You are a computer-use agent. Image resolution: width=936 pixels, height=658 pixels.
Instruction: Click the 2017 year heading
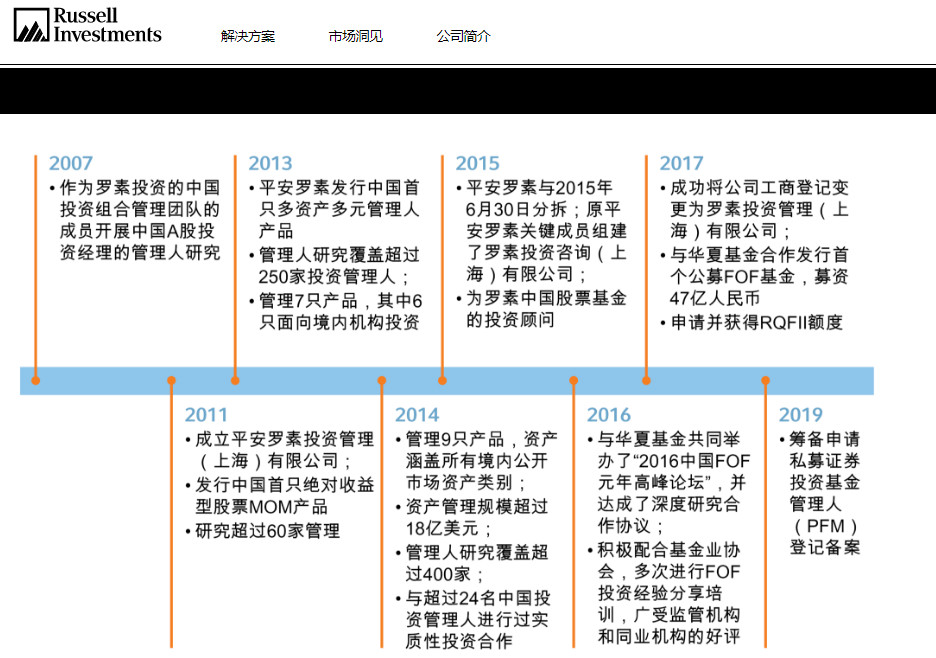(681, 163)
